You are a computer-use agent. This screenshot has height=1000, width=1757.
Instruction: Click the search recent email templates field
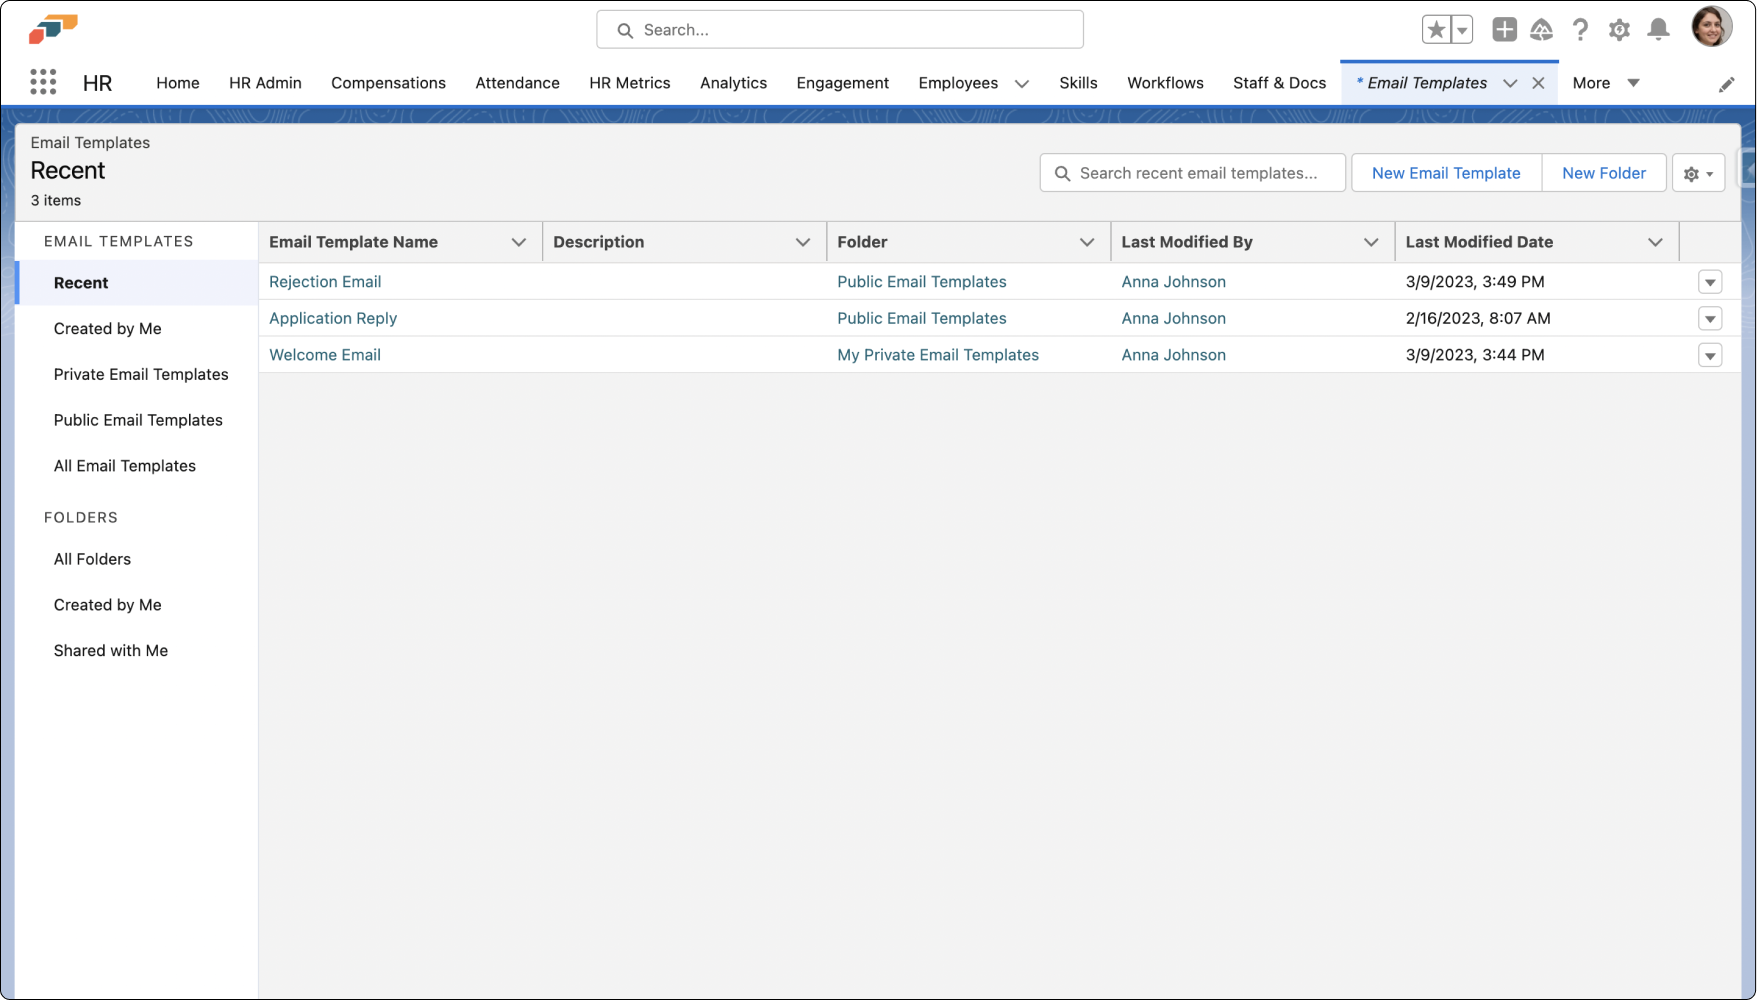(1193, 173)
